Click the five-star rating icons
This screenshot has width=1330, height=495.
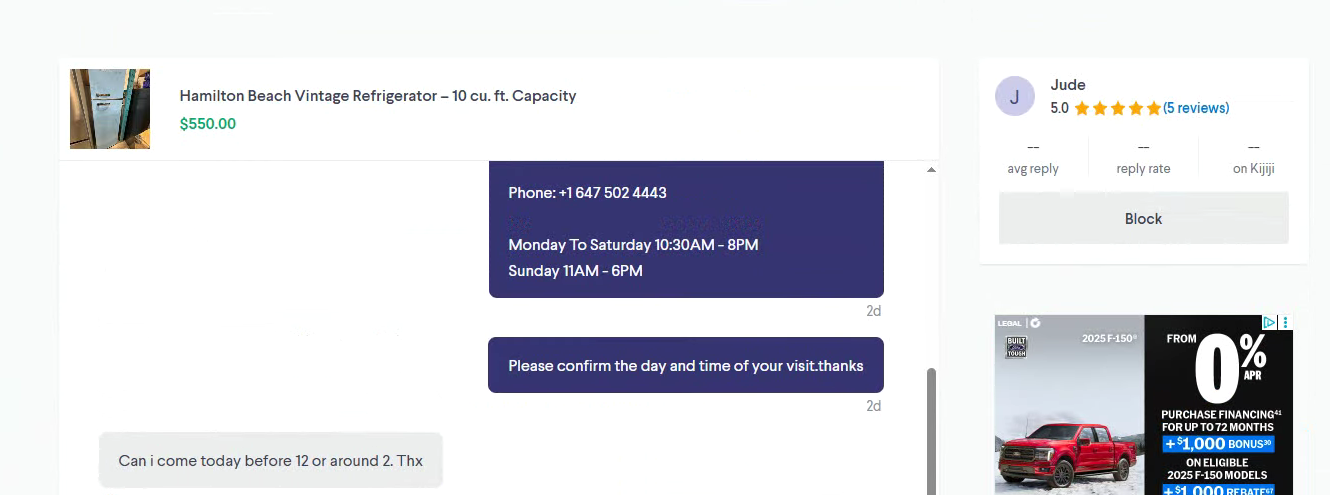(x=1117, y=108)
